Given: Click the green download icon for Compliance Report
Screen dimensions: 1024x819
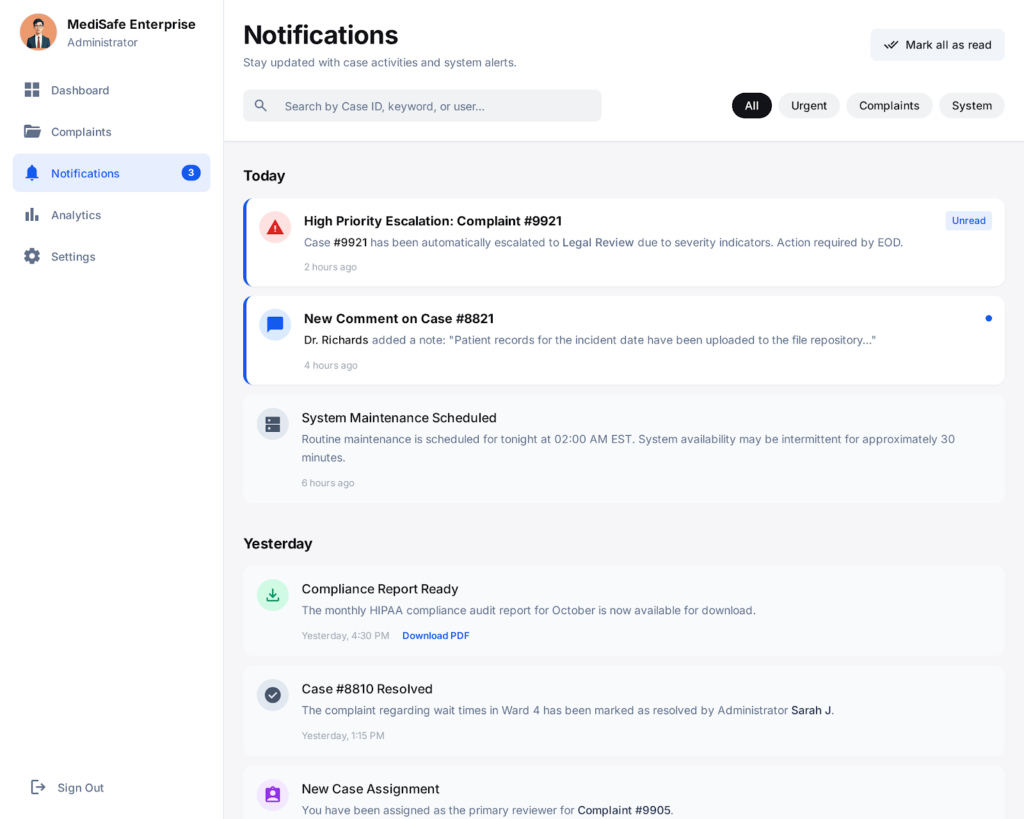Looking at the screenshot, I should point(273,595).
